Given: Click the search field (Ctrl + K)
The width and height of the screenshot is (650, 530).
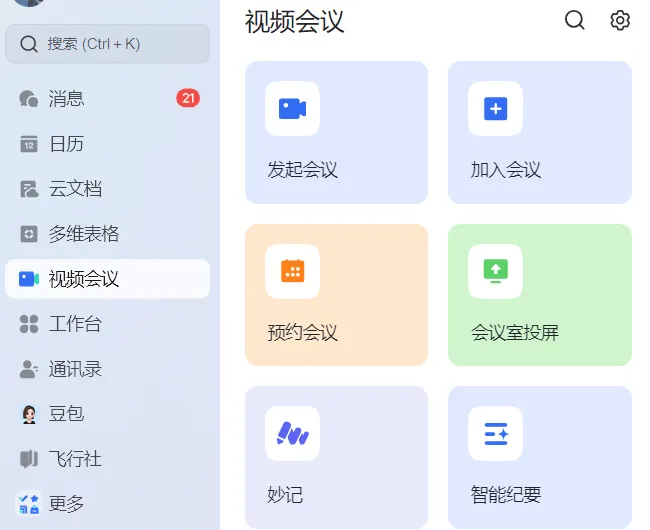Looking at the screenshot, I should click(x=107, y=44).
